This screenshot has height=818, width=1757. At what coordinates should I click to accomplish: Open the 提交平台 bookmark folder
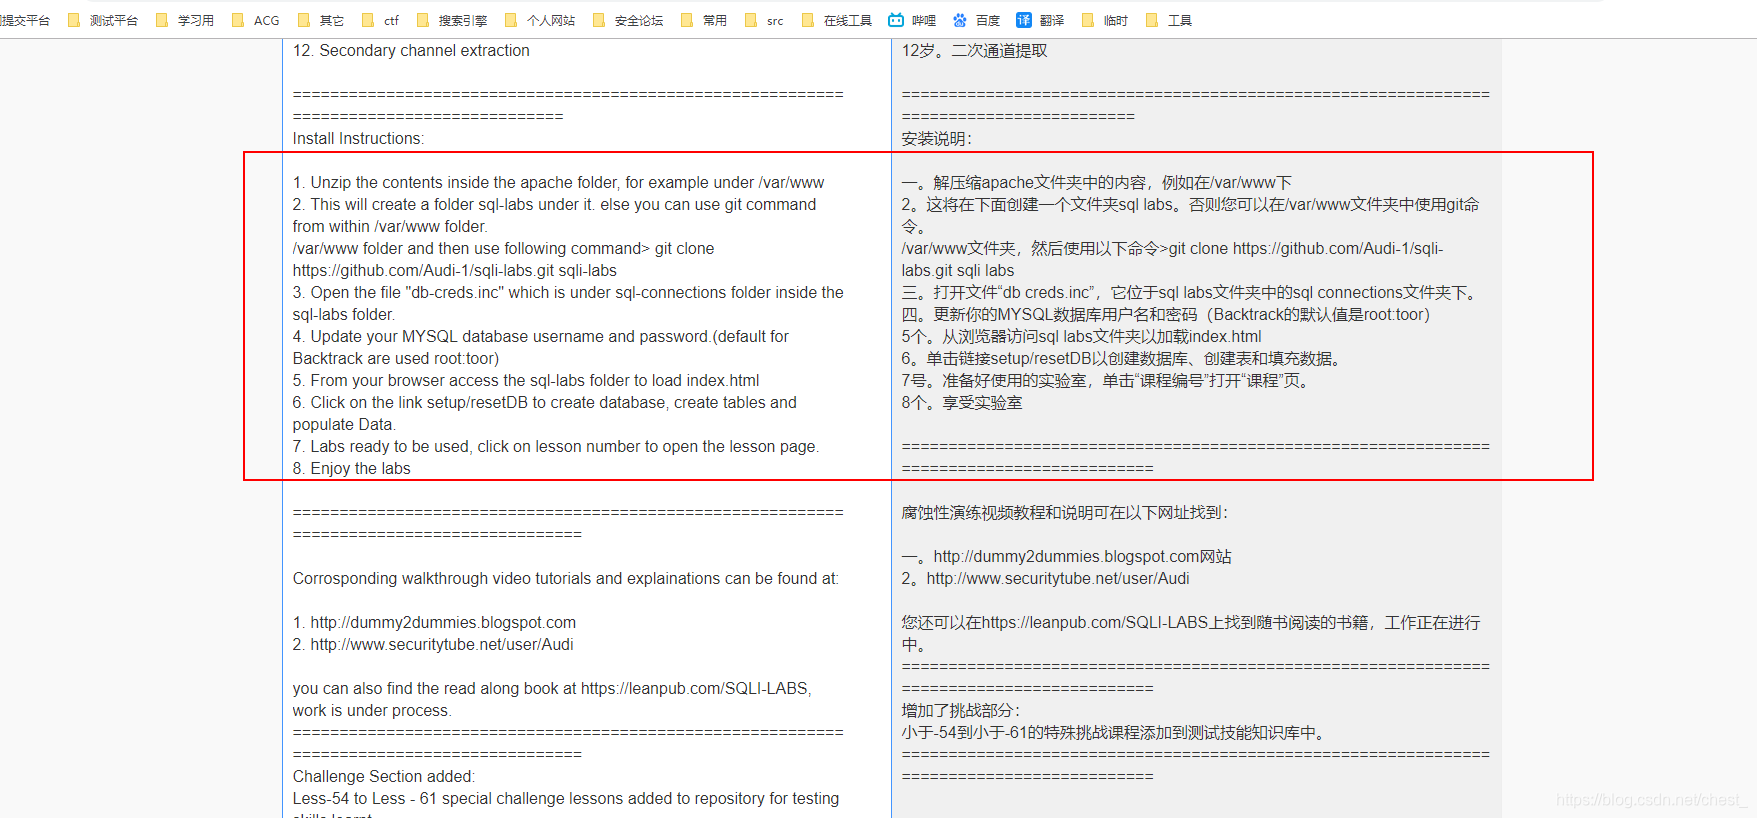point(25,20)
